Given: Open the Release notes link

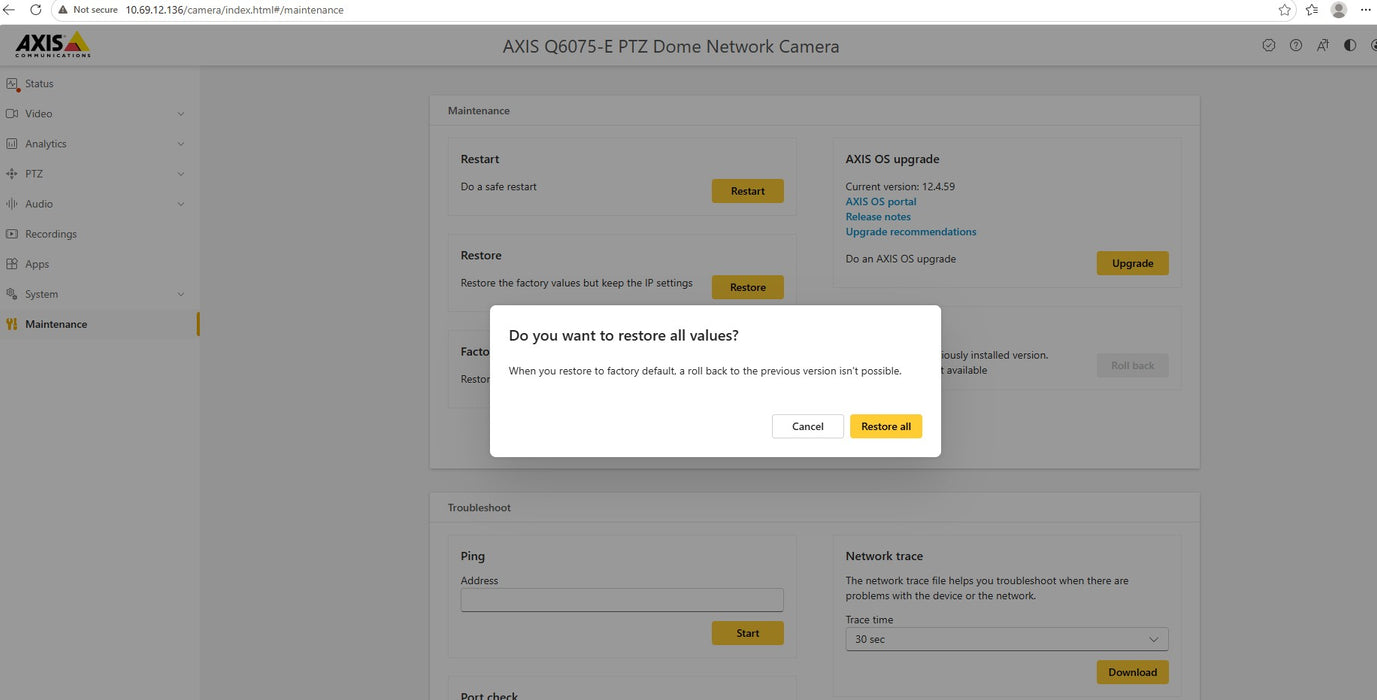Looking at the screenshot, I should pyautogui.click(x=878, y=217).
